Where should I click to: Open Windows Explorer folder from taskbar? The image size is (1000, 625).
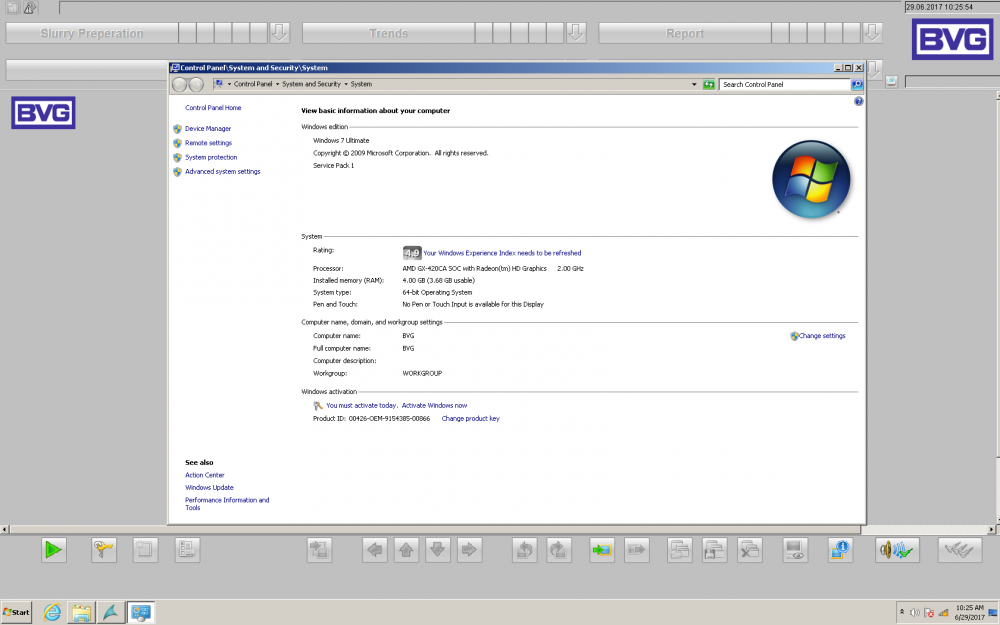pos(82,613)
